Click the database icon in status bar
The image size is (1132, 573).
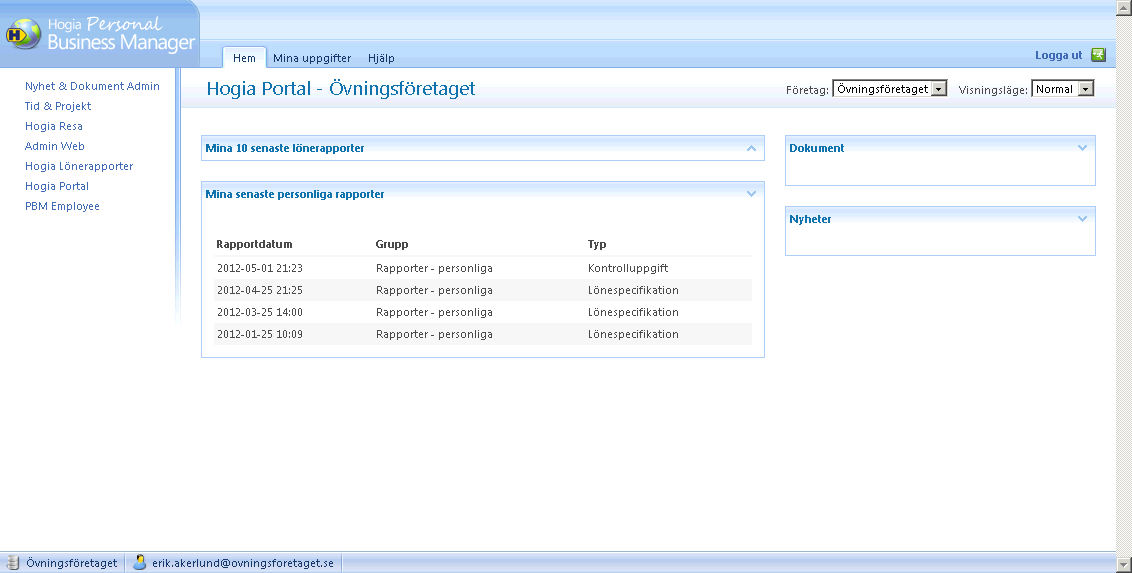[12, 562]
